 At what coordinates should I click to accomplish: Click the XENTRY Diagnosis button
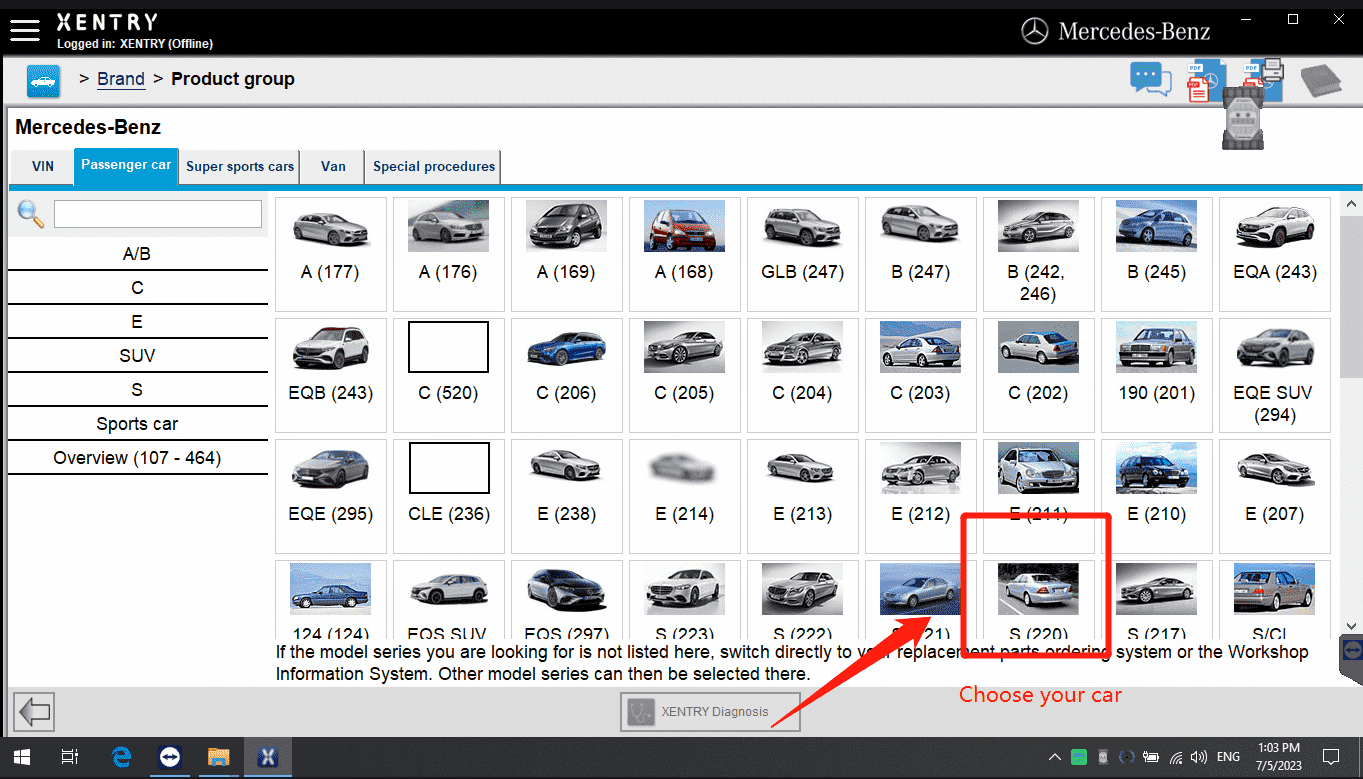710,712
